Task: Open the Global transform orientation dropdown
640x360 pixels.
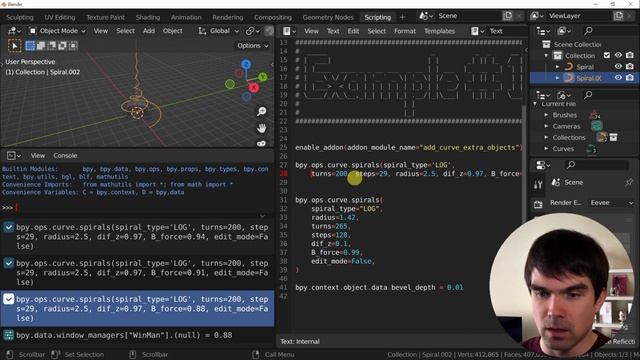Action: 219,31
